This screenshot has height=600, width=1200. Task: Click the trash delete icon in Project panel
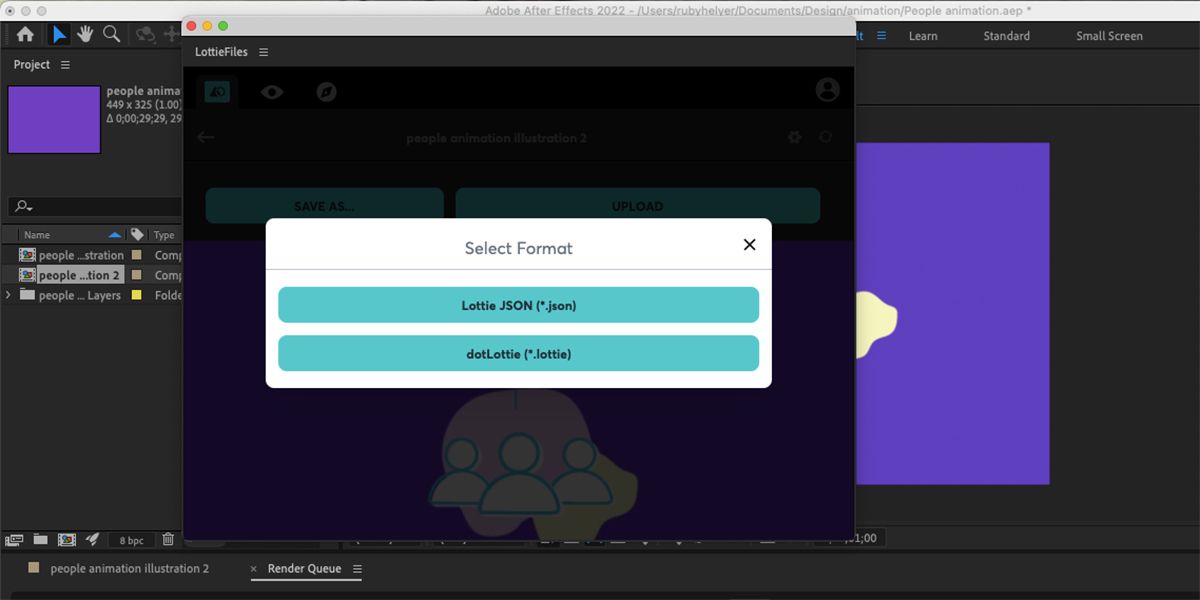pos(168,540)
